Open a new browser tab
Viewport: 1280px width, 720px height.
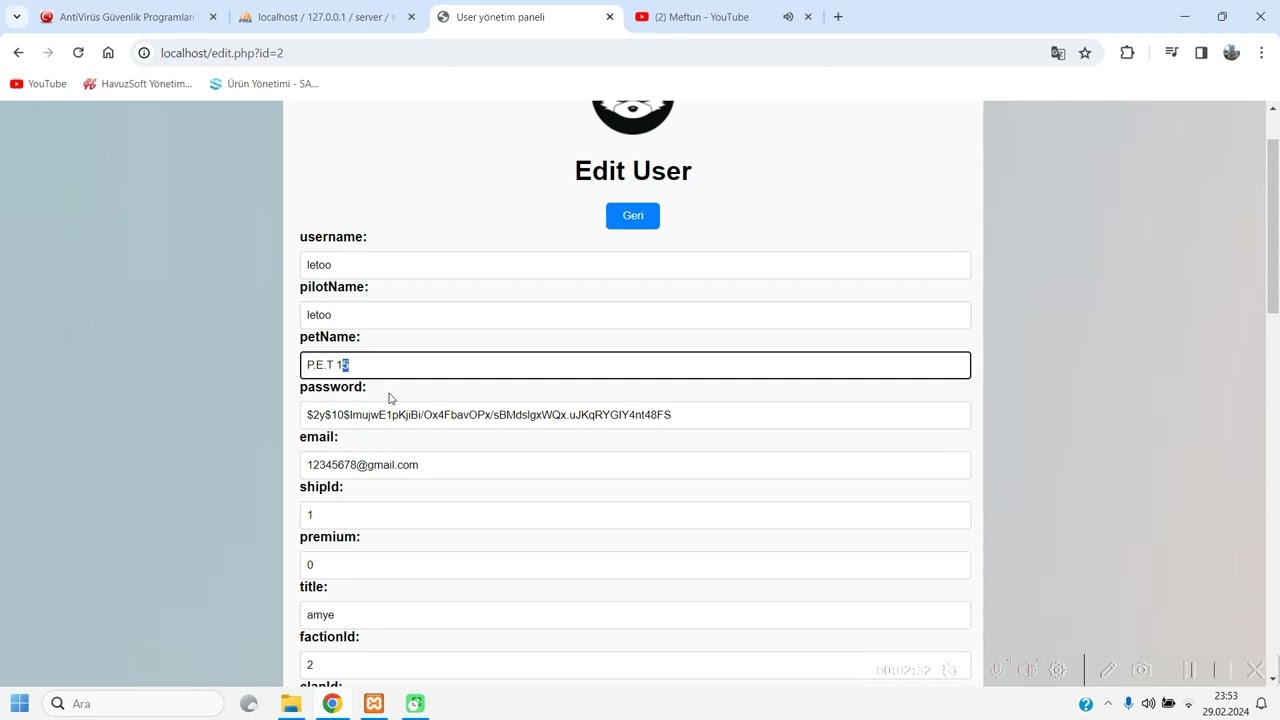tap(838, 17)
